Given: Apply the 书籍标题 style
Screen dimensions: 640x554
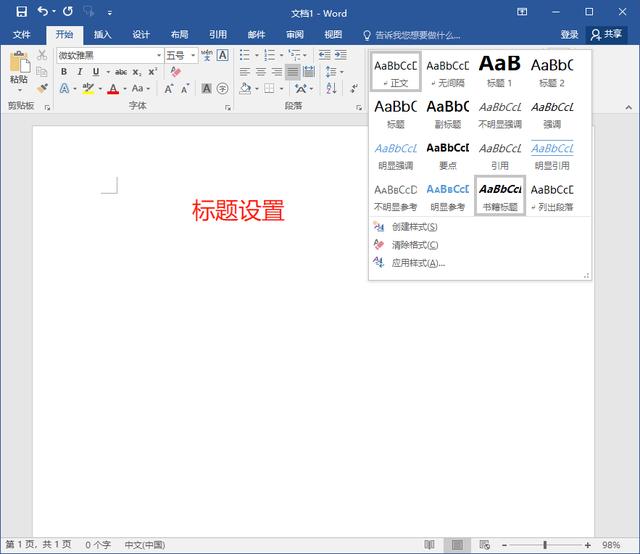Looking at the screenshot, I should point(500,196).
